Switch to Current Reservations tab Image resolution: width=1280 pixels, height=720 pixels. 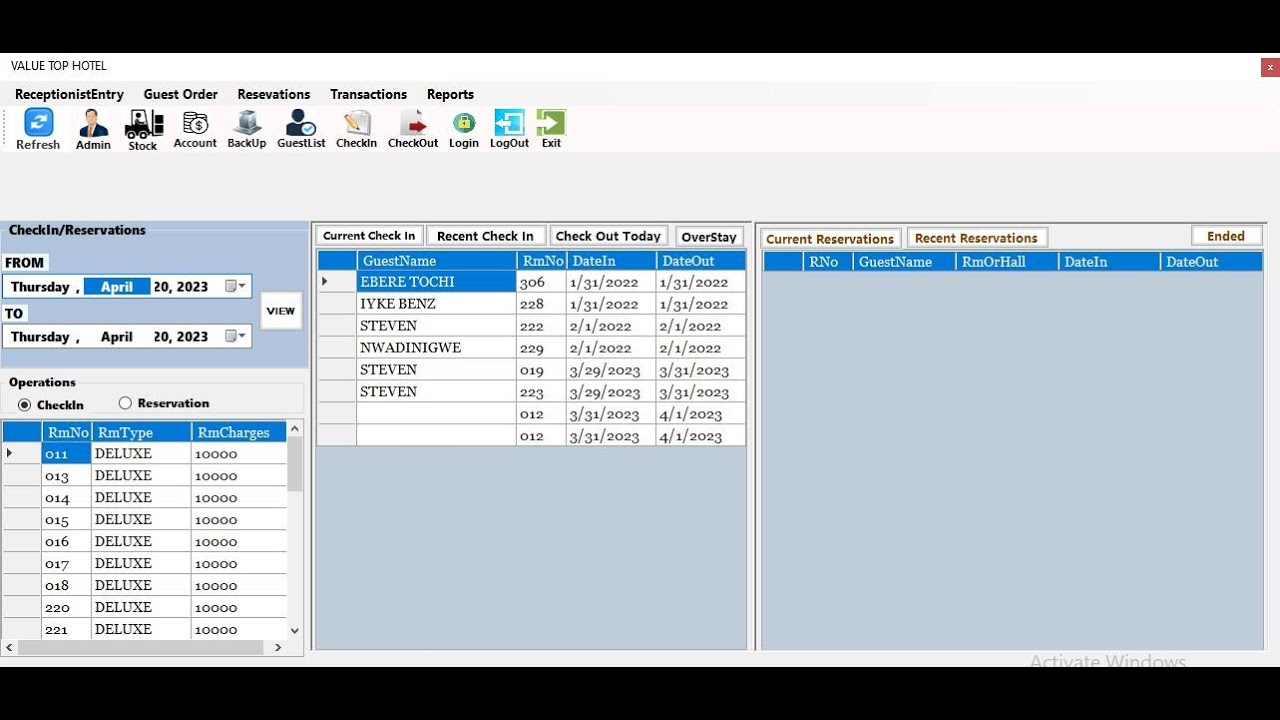pos(830,239)
